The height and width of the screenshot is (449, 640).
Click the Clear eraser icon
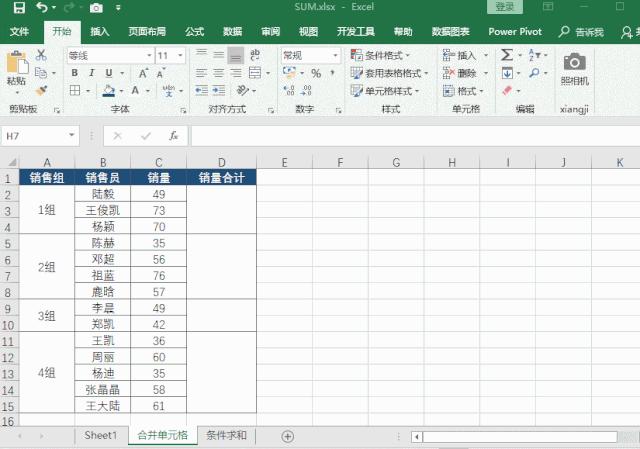507,90
